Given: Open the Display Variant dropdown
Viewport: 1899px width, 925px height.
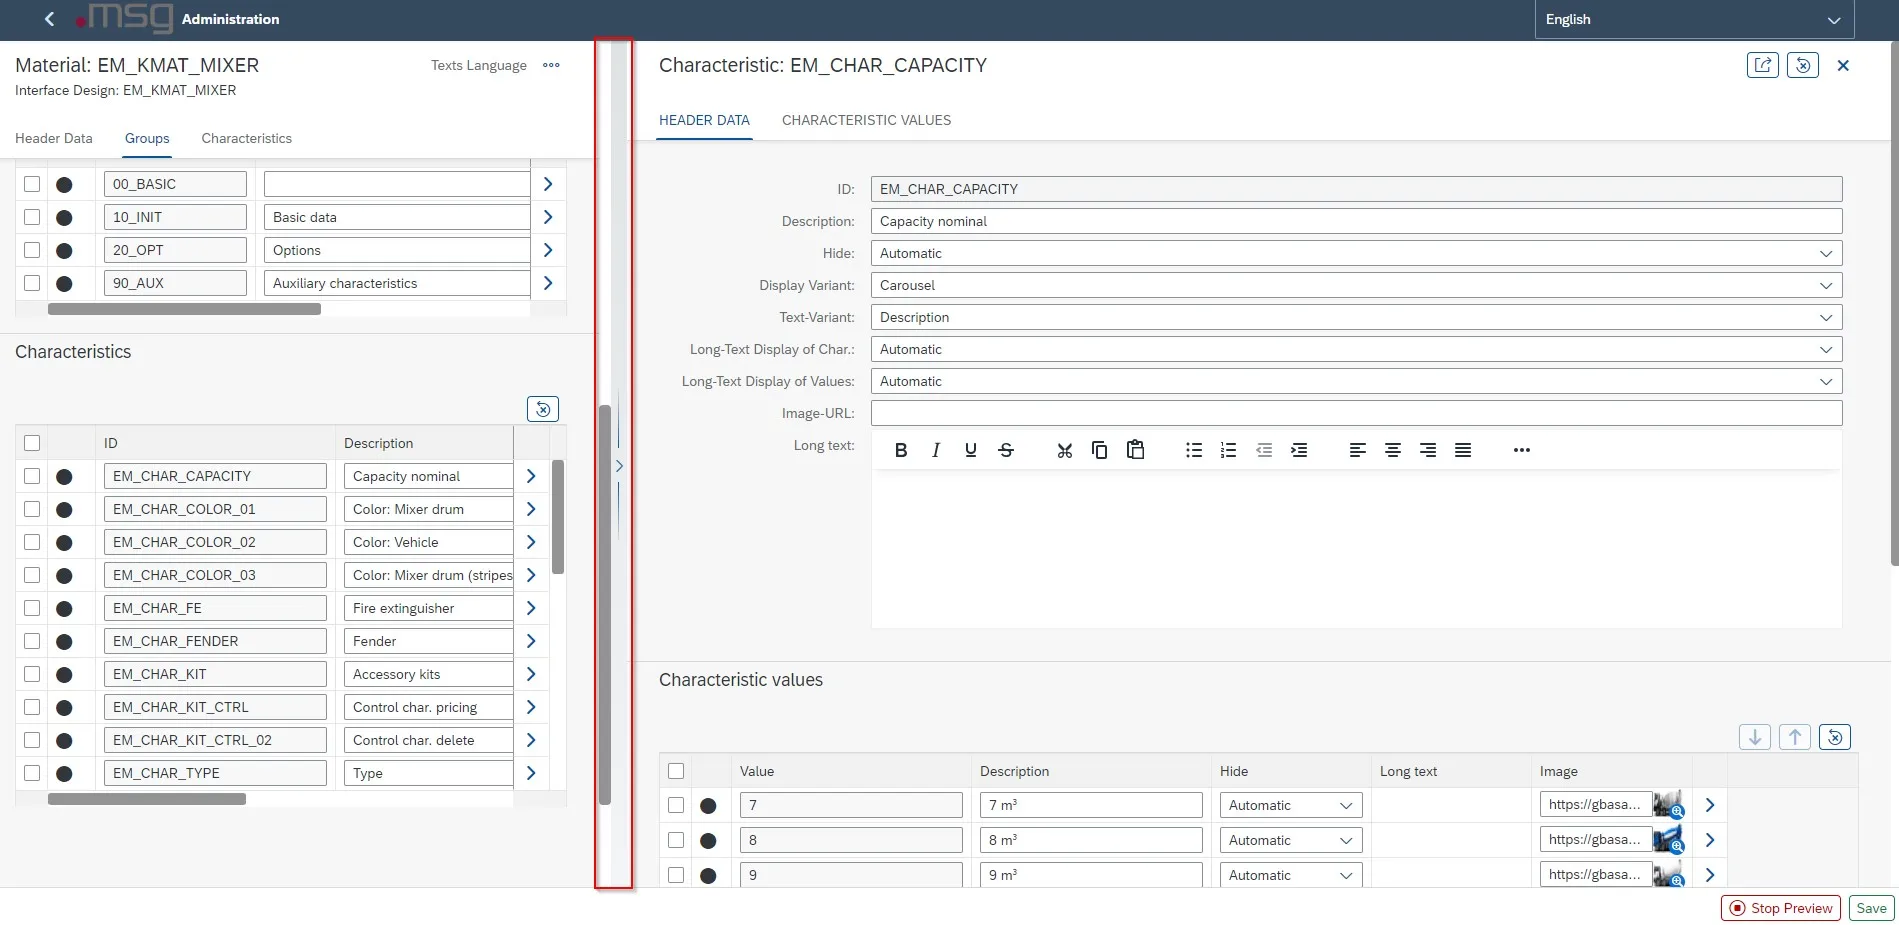Looking at the screenshot, I should [1356, 285].
